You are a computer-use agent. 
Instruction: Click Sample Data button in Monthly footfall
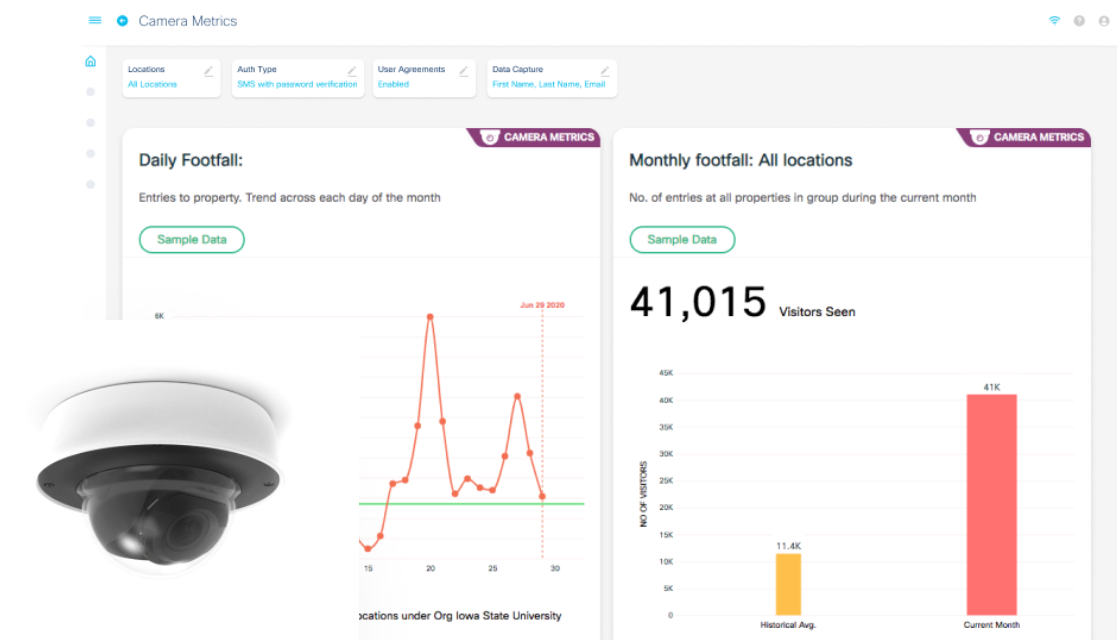[681, 240]
